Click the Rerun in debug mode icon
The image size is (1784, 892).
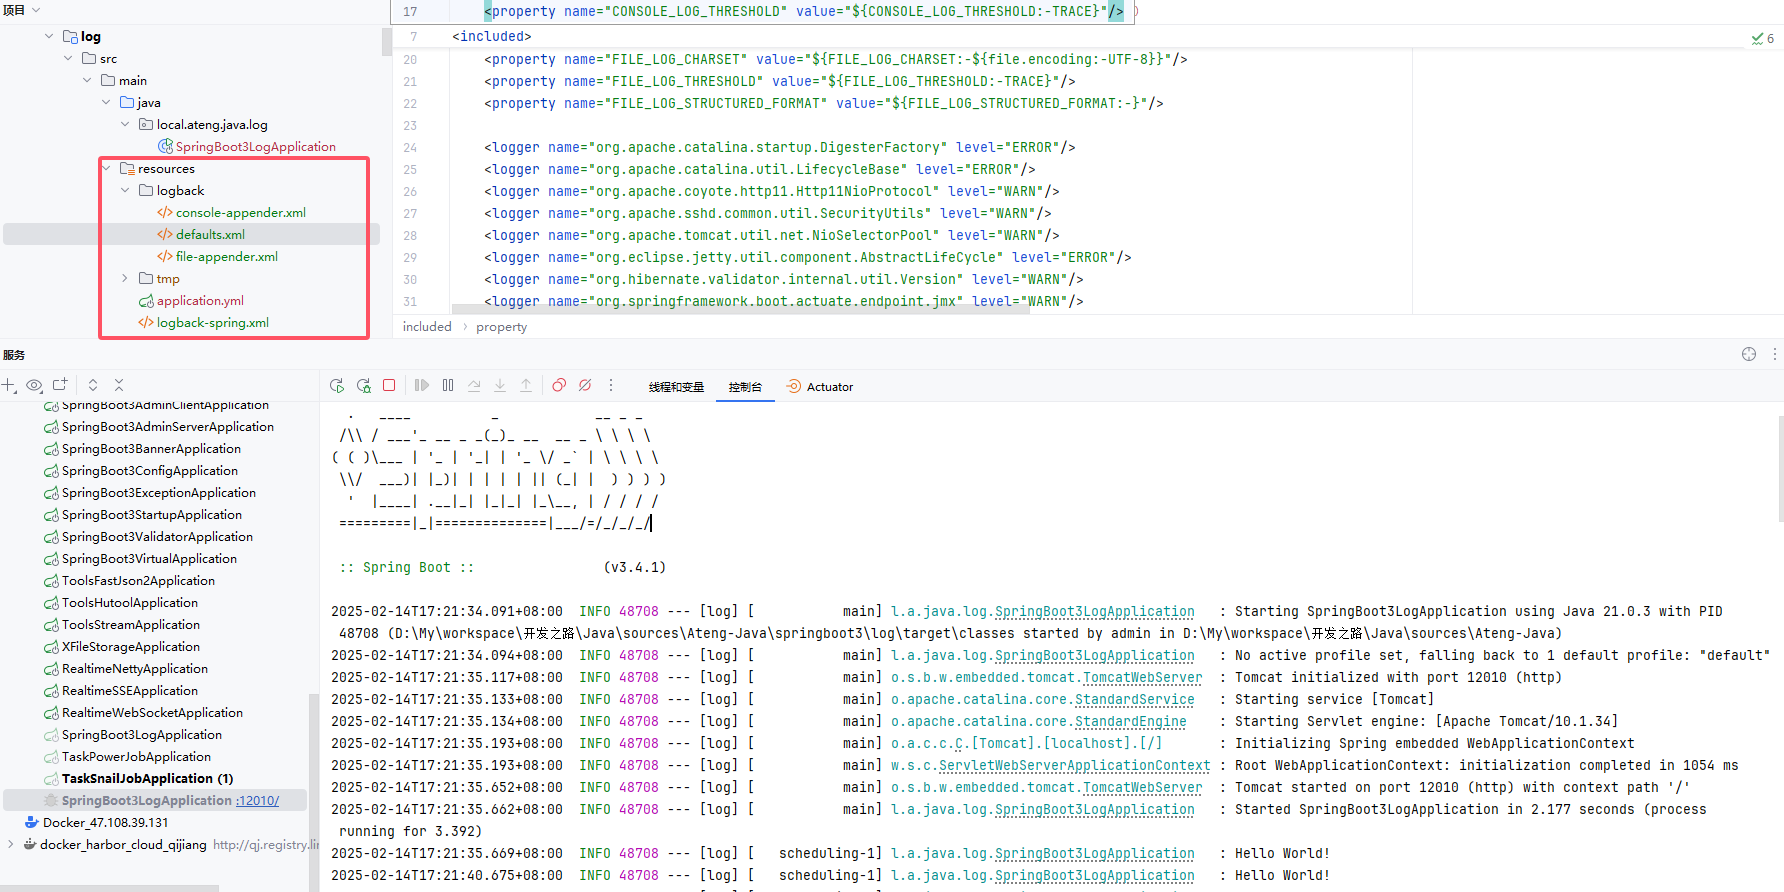364,386
